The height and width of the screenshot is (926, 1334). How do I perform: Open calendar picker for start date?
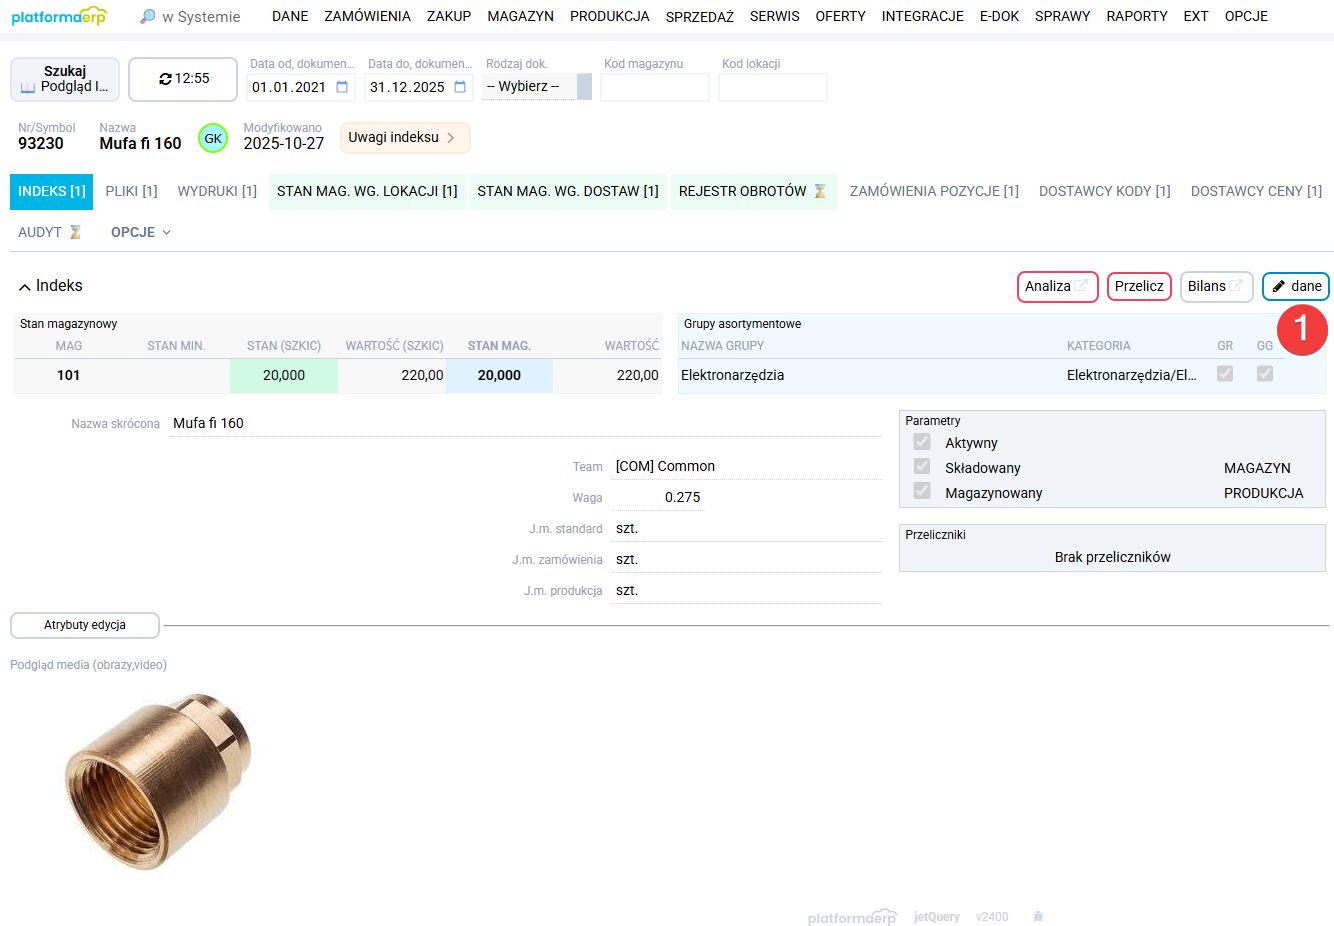(342, 87)
